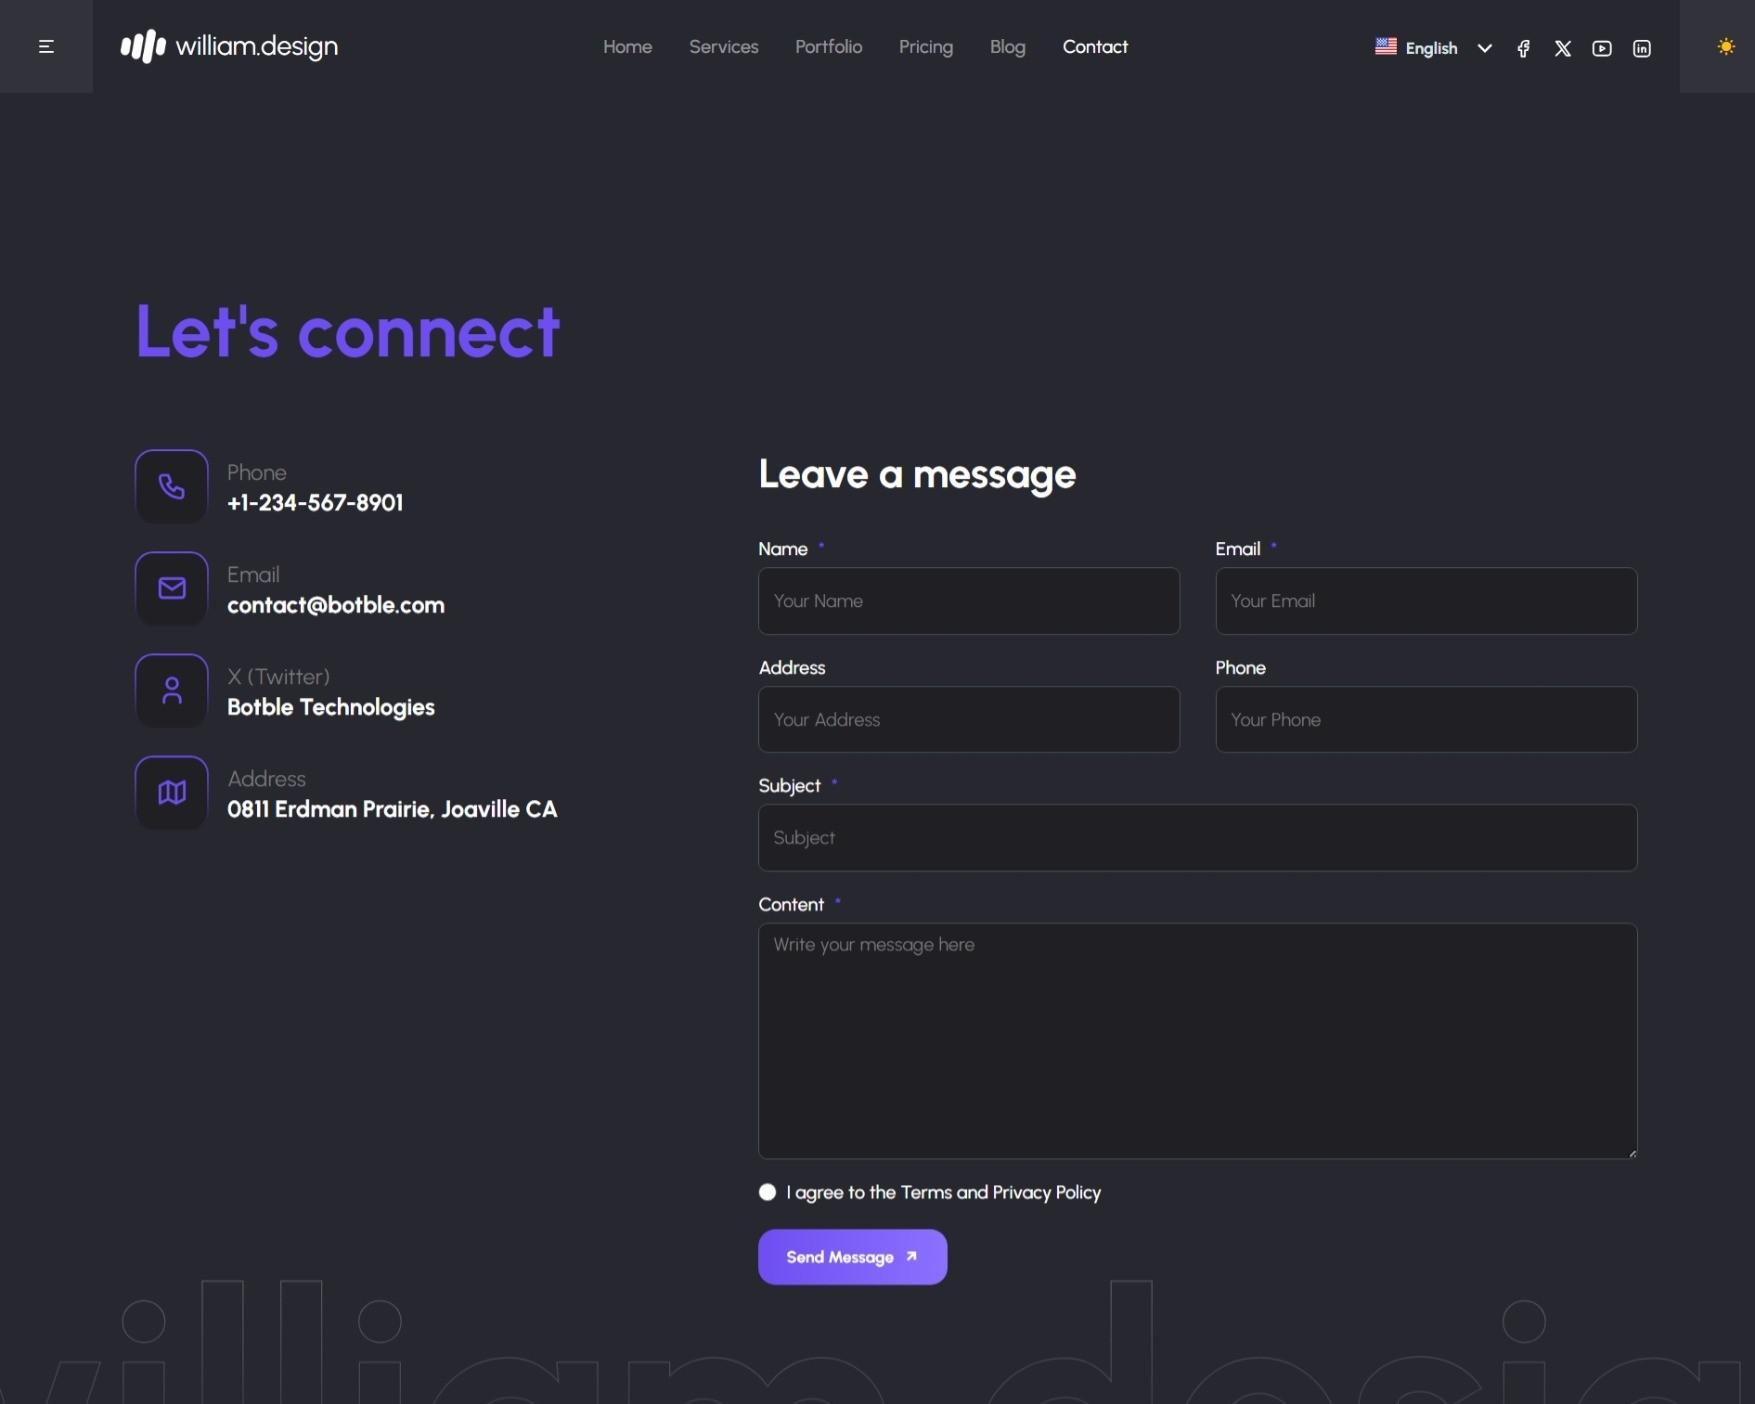Click the Leave a message heading
Image resolution: width=1755 pixels, height=1404 pixels.
917,475
